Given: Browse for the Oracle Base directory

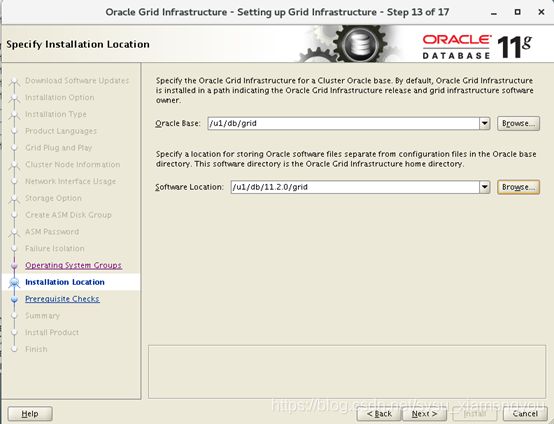Looking at the screenshot, I should 518,124.
